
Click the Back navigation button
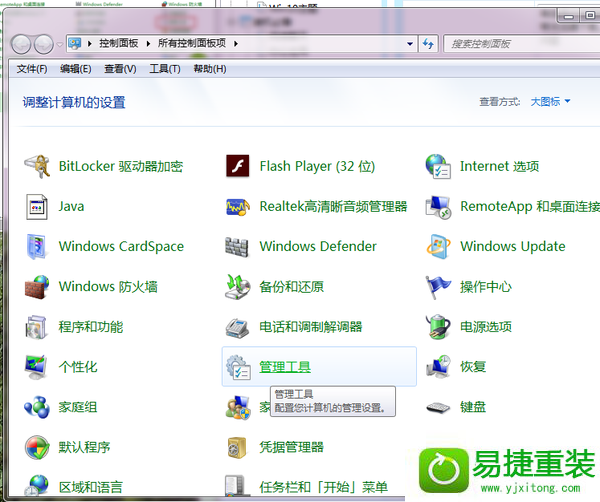21,44
